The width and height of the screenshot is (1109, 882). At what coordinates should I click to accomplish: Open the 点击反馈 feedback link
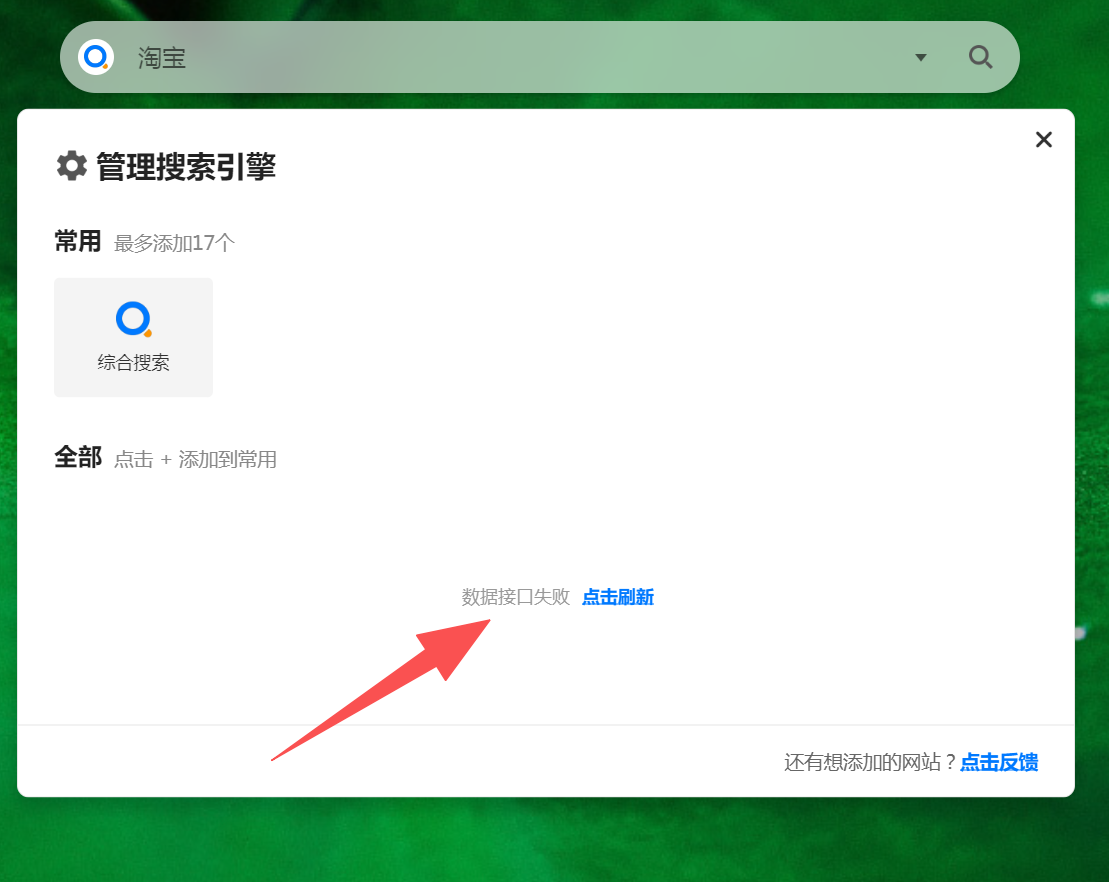click(x=999, y=763)
